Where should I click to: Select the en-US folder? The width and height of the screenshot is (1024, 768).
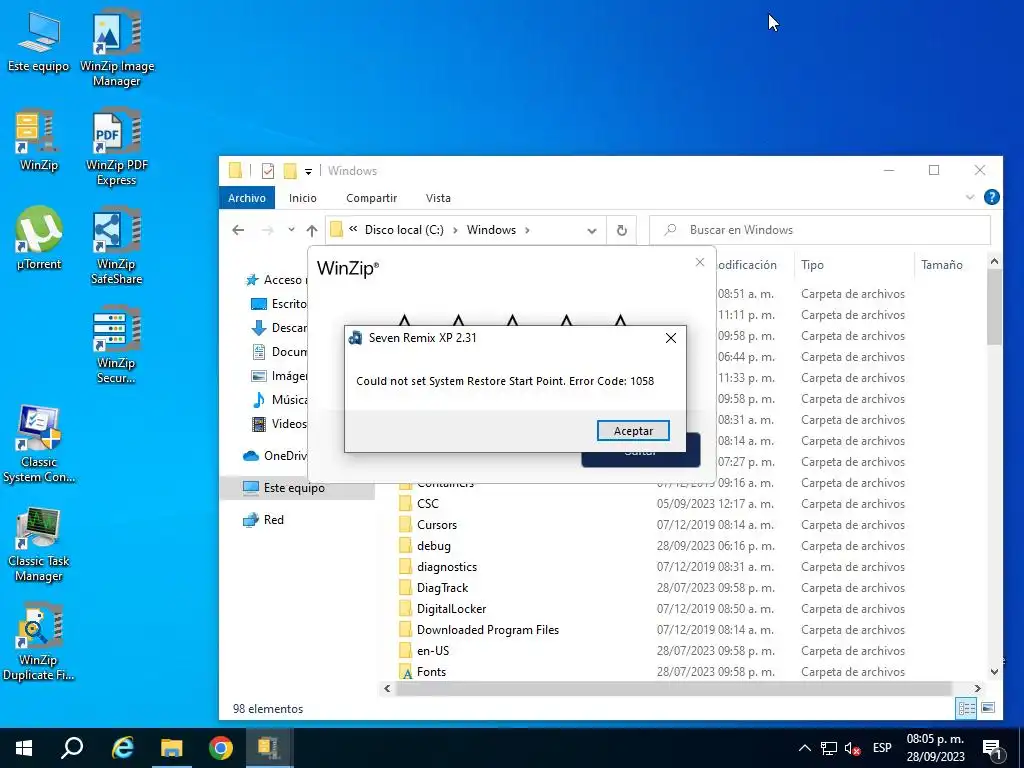[x=433, y=651]
